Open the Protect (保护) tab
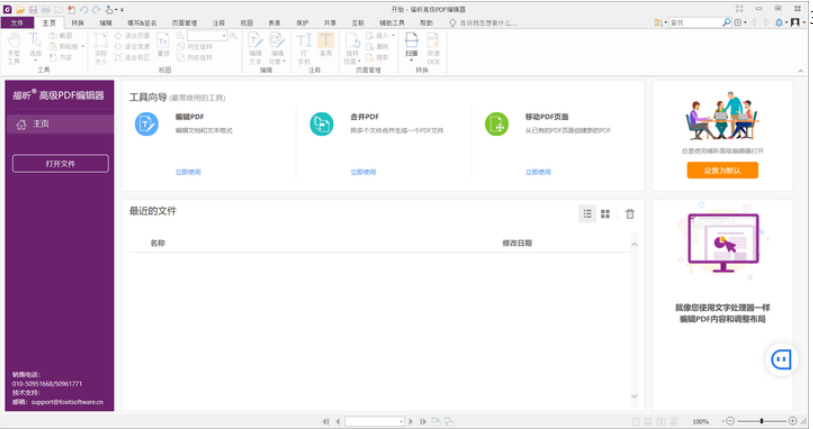Viewport: 813px width, 429px height. [x=302, y=23]
